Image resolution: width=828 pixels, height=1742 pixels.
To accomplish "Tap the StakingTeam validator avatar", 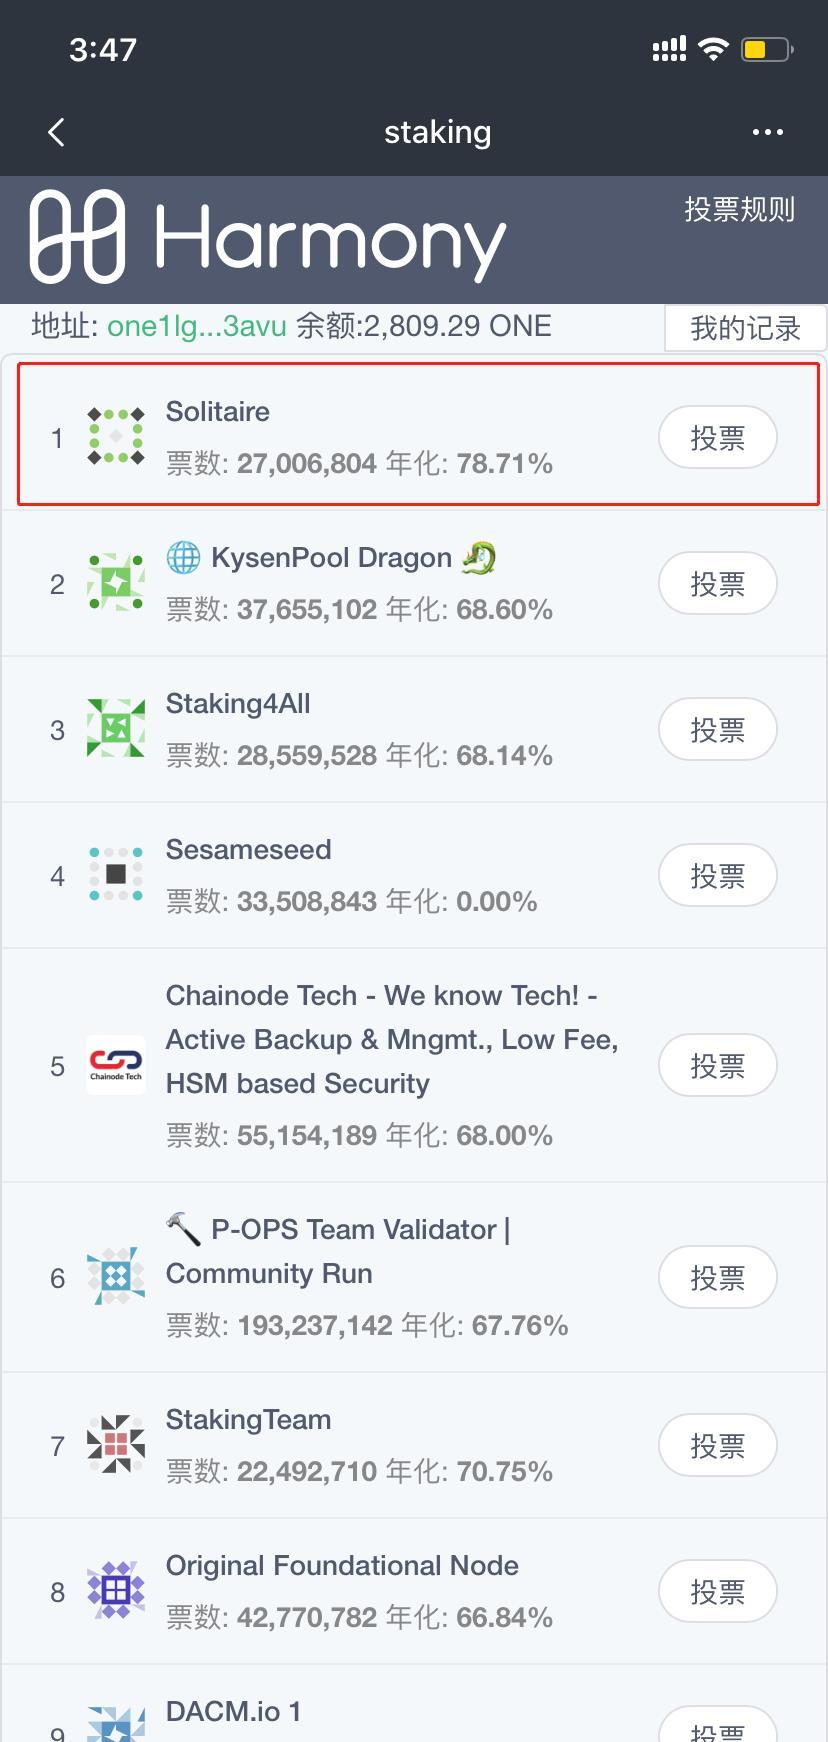I will [x=116, y=1445].
